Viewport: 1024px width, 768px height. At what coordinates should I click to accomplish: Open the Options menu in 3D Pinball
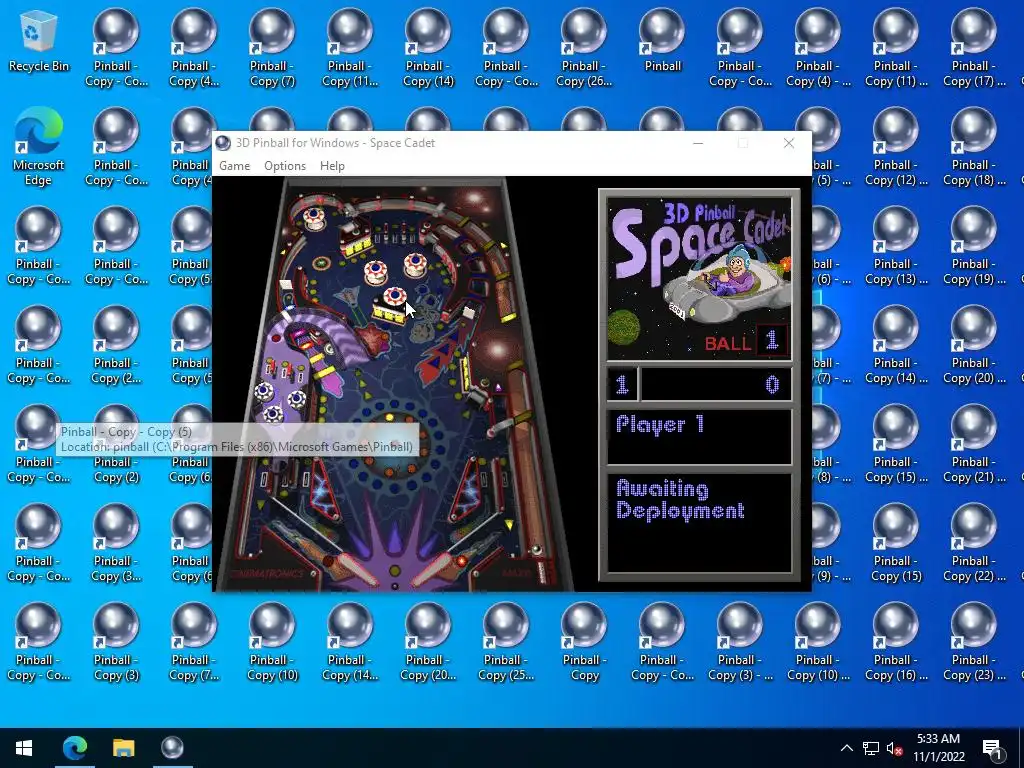(x=285, y=166)
